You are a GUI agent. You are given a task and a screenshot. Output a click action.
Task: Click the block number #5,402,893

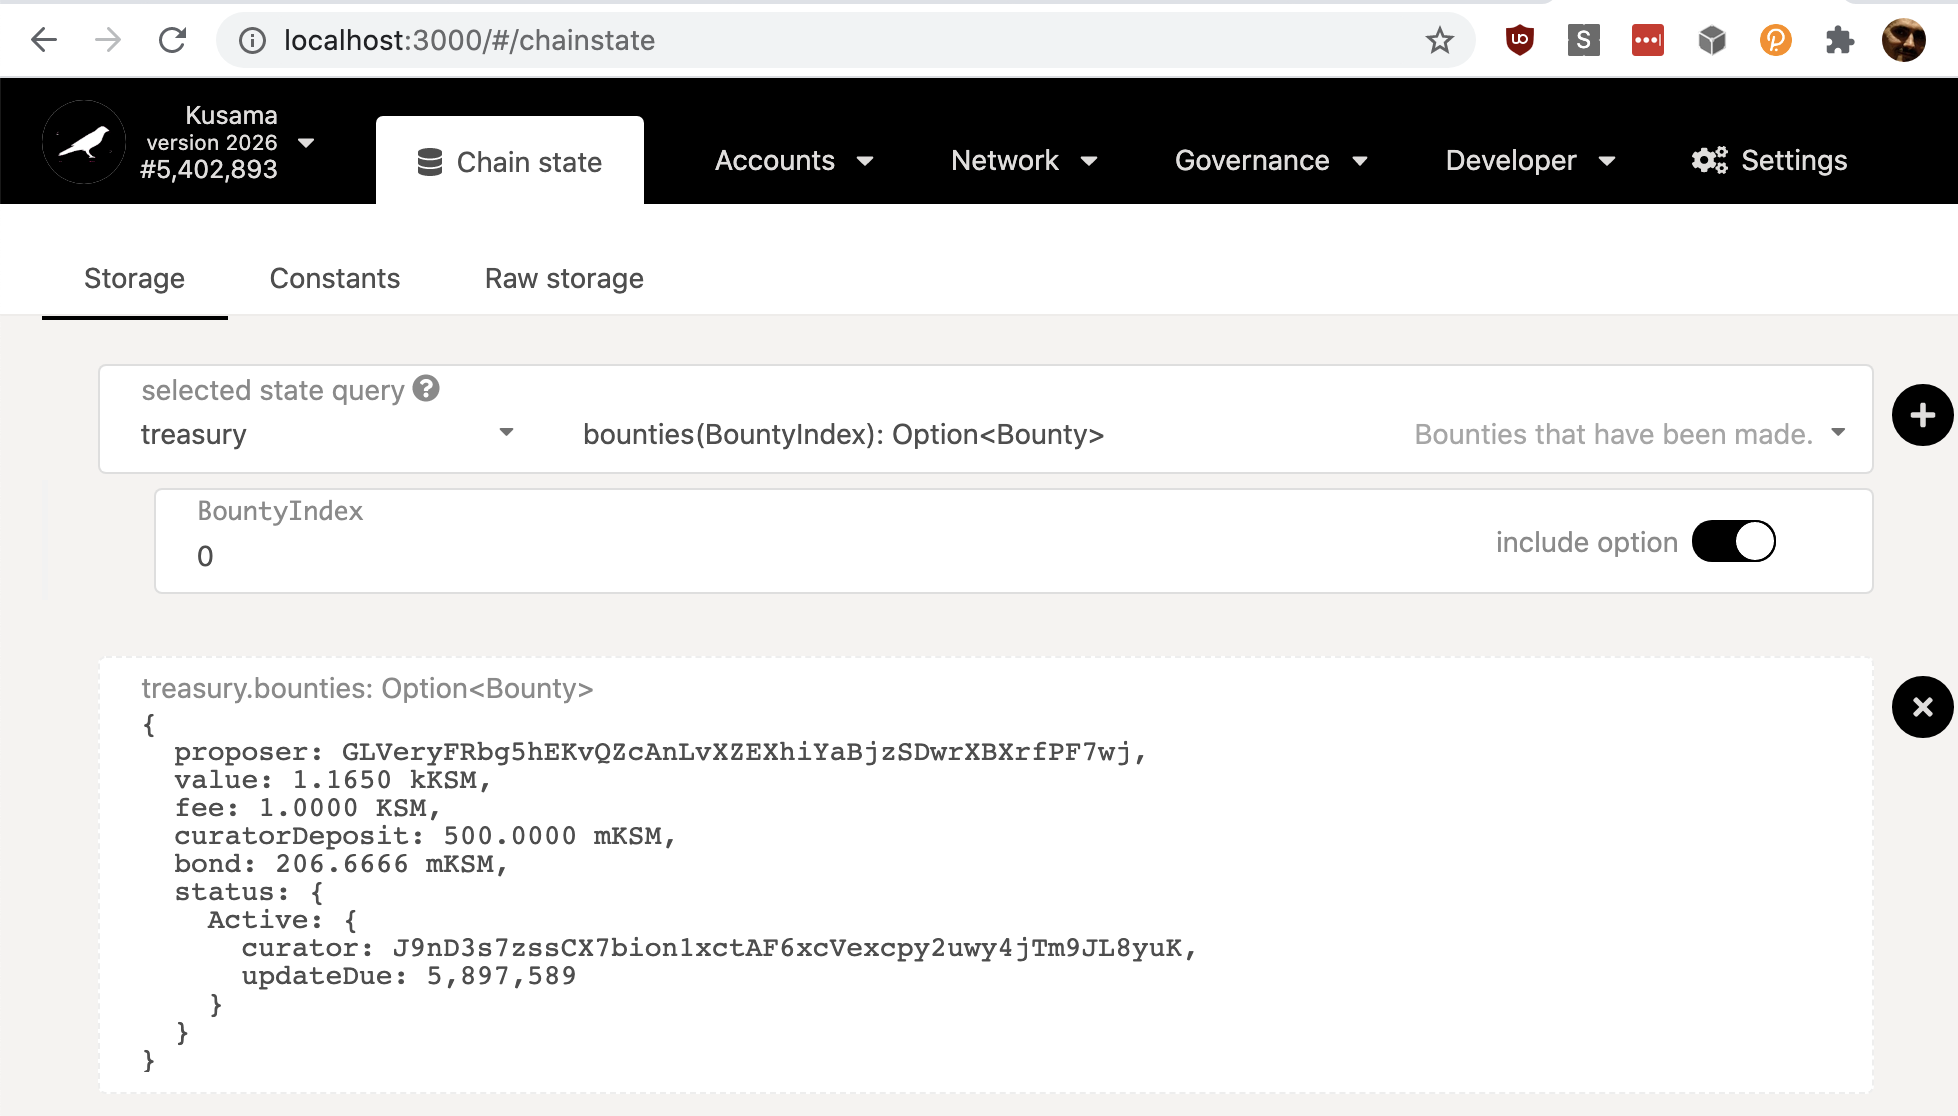pos(209,169)
